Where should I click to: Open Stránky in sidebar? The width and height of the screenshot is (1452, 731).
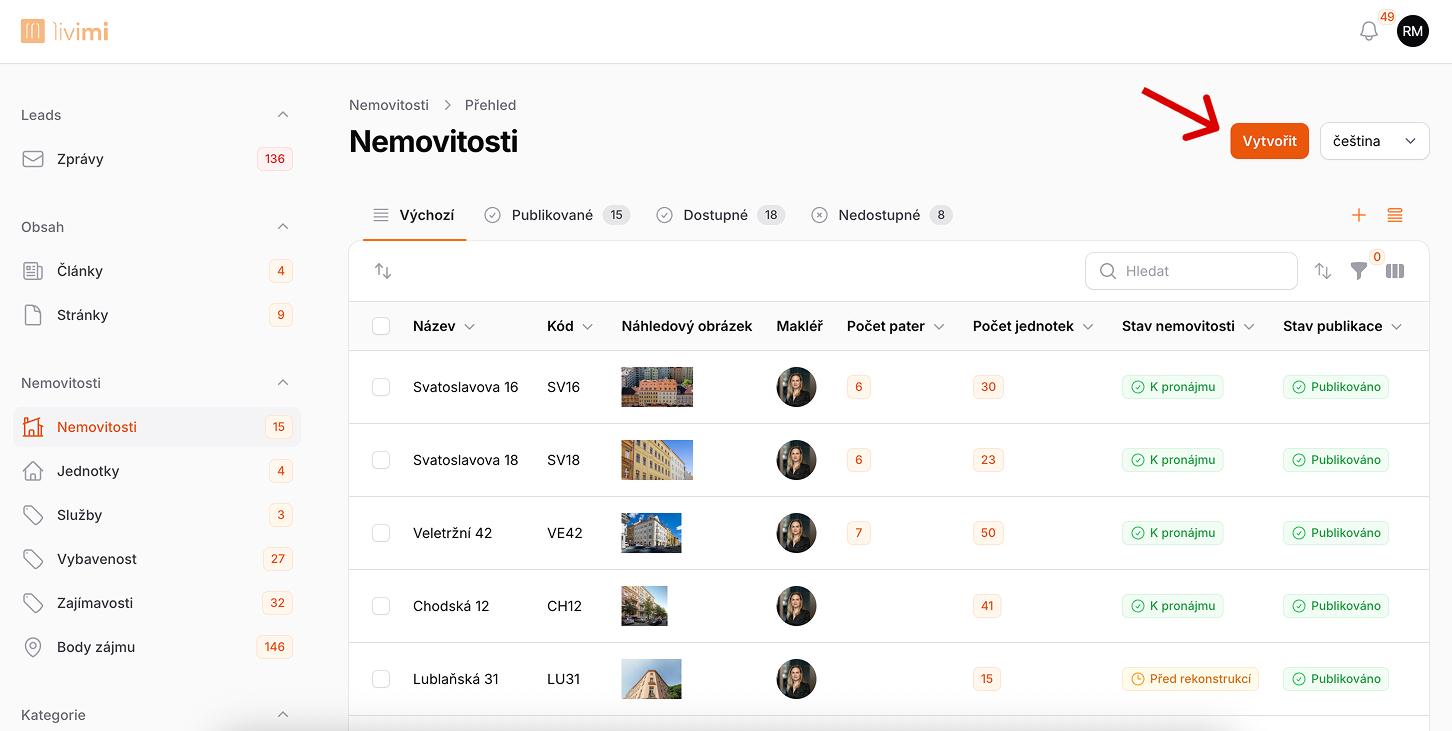[x=157, y=315]
